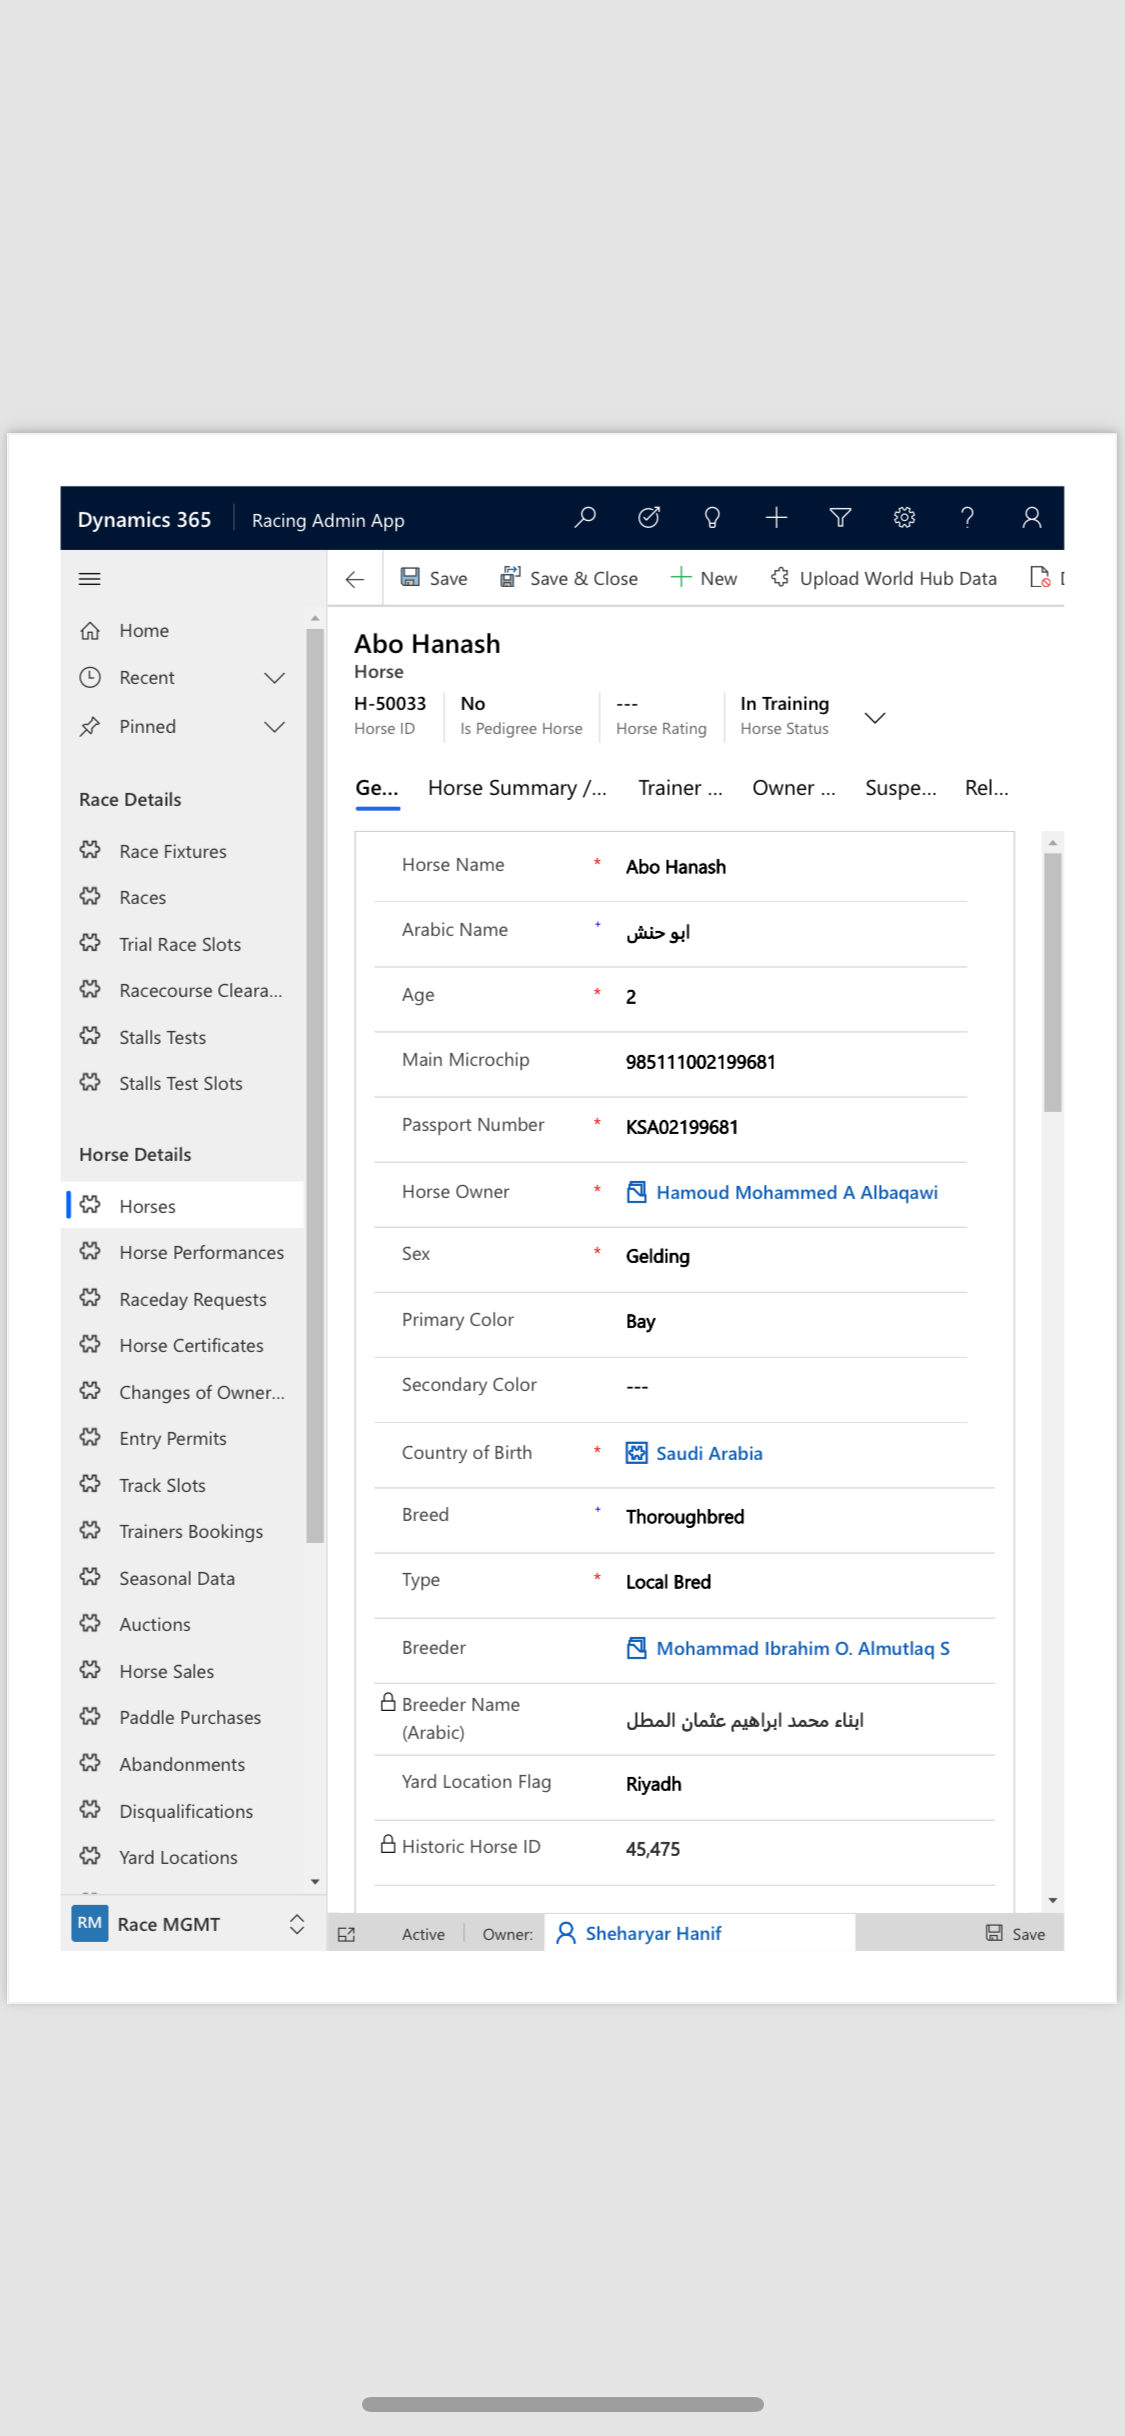Click the help question mark icon
Screen dimensions: 1125x2436
[967, 517]
